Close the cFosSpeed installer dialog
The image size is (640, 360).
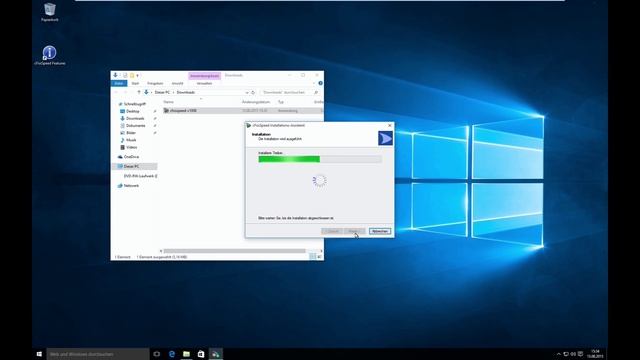(x=389, y=125)
